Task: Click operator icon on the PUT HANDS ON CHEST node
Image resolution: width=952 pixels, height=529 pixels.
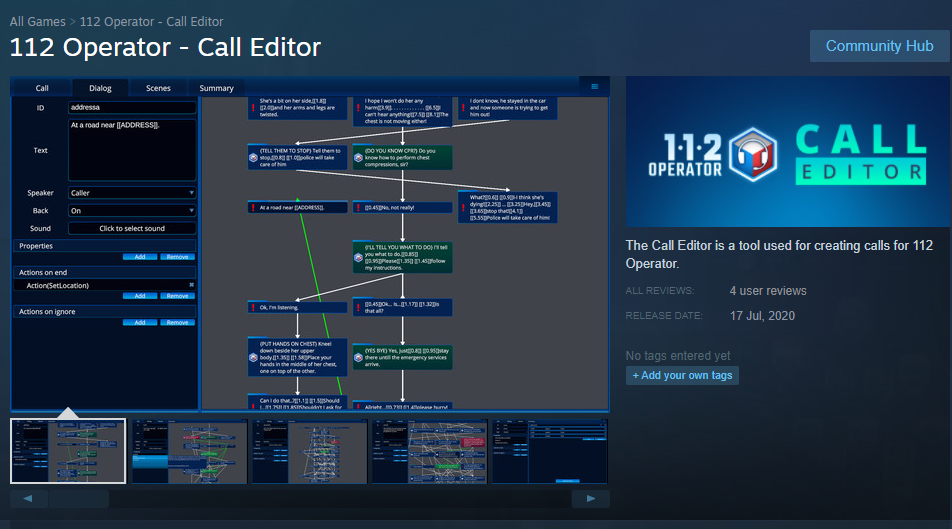Action: (x=253, y=357)
